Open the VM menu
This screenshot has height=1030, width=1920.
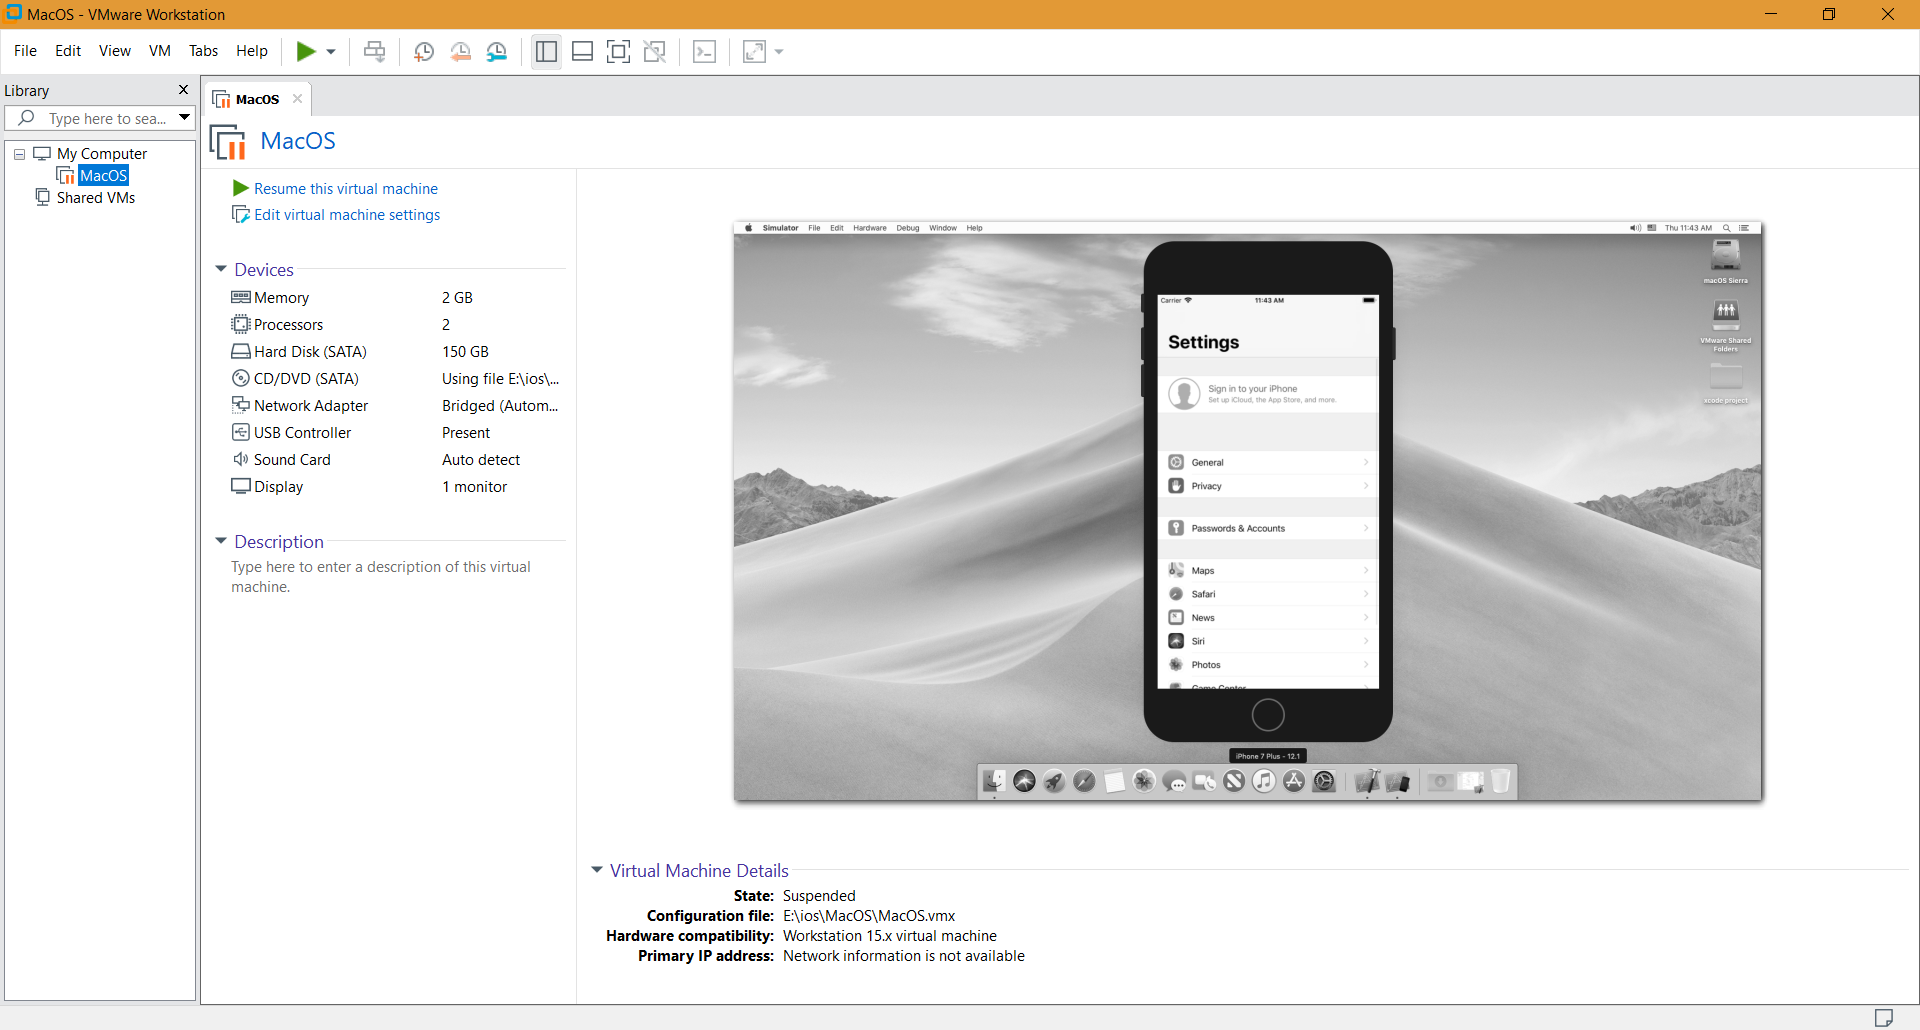click(x=160, y=51)
